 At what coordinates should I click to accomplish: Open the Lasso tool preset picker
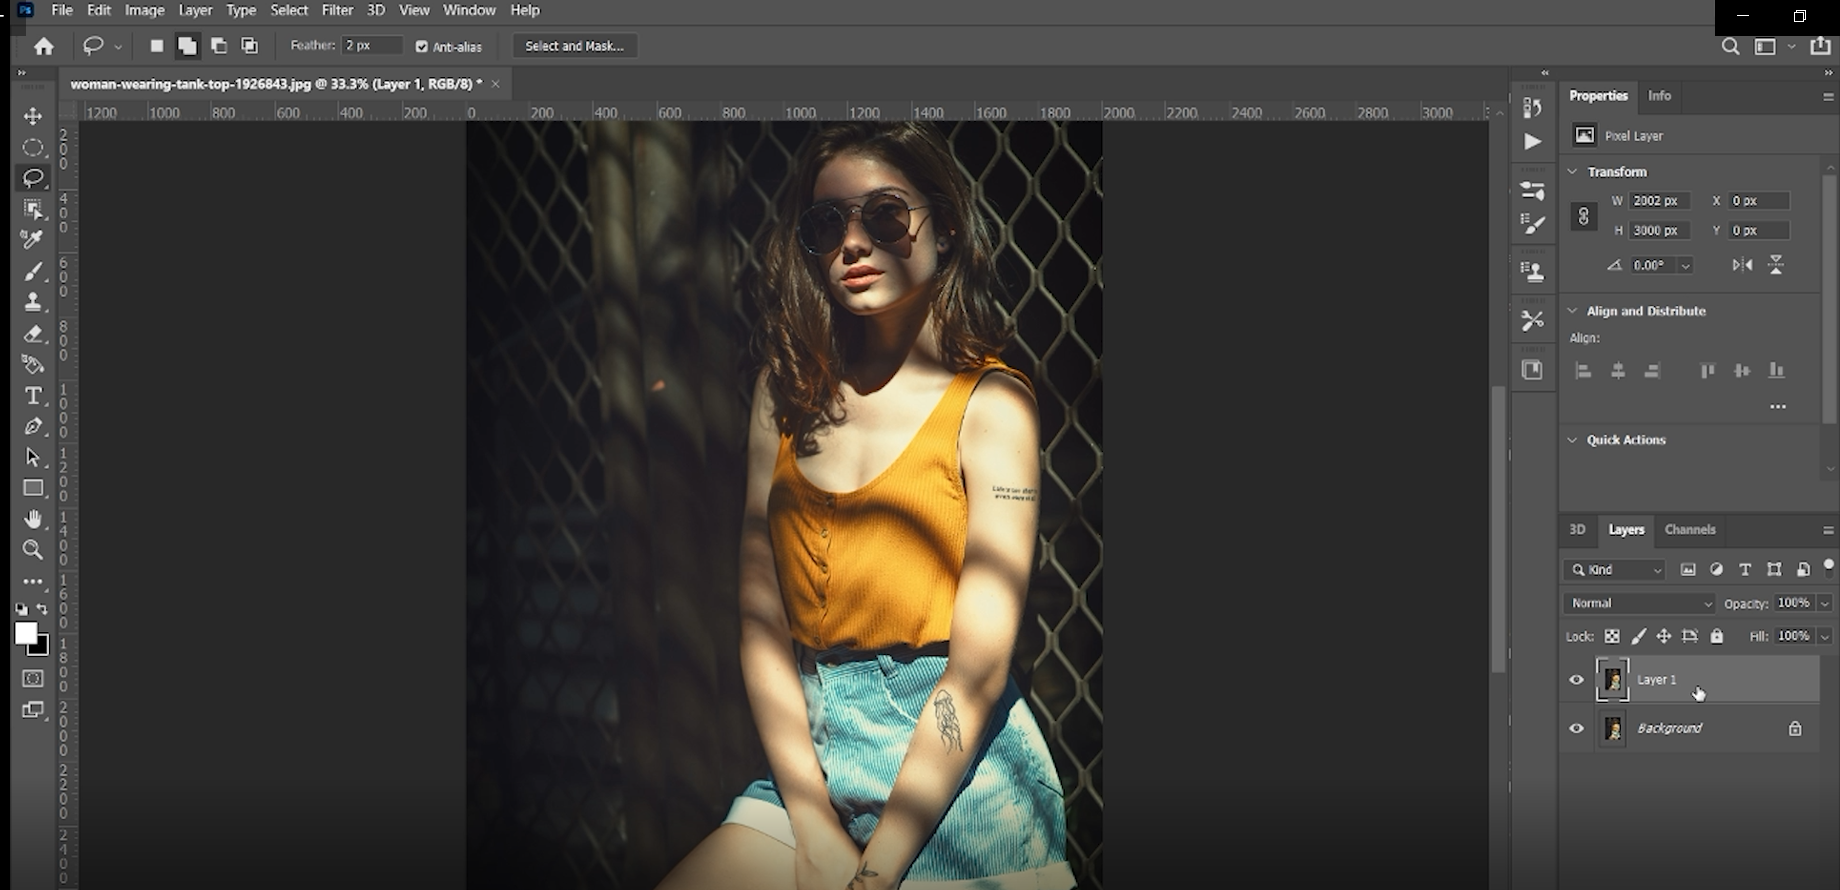[x=117, y=47]
